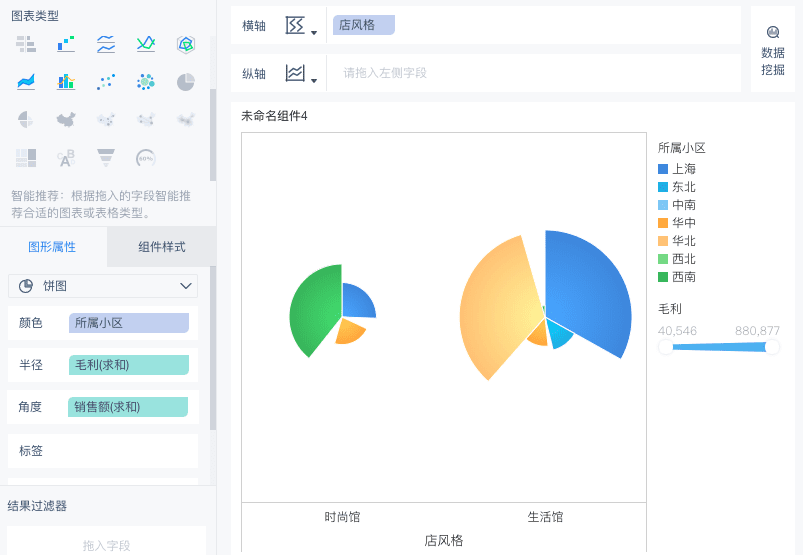Select the clustered bubble chart icon

pos(146,82)
